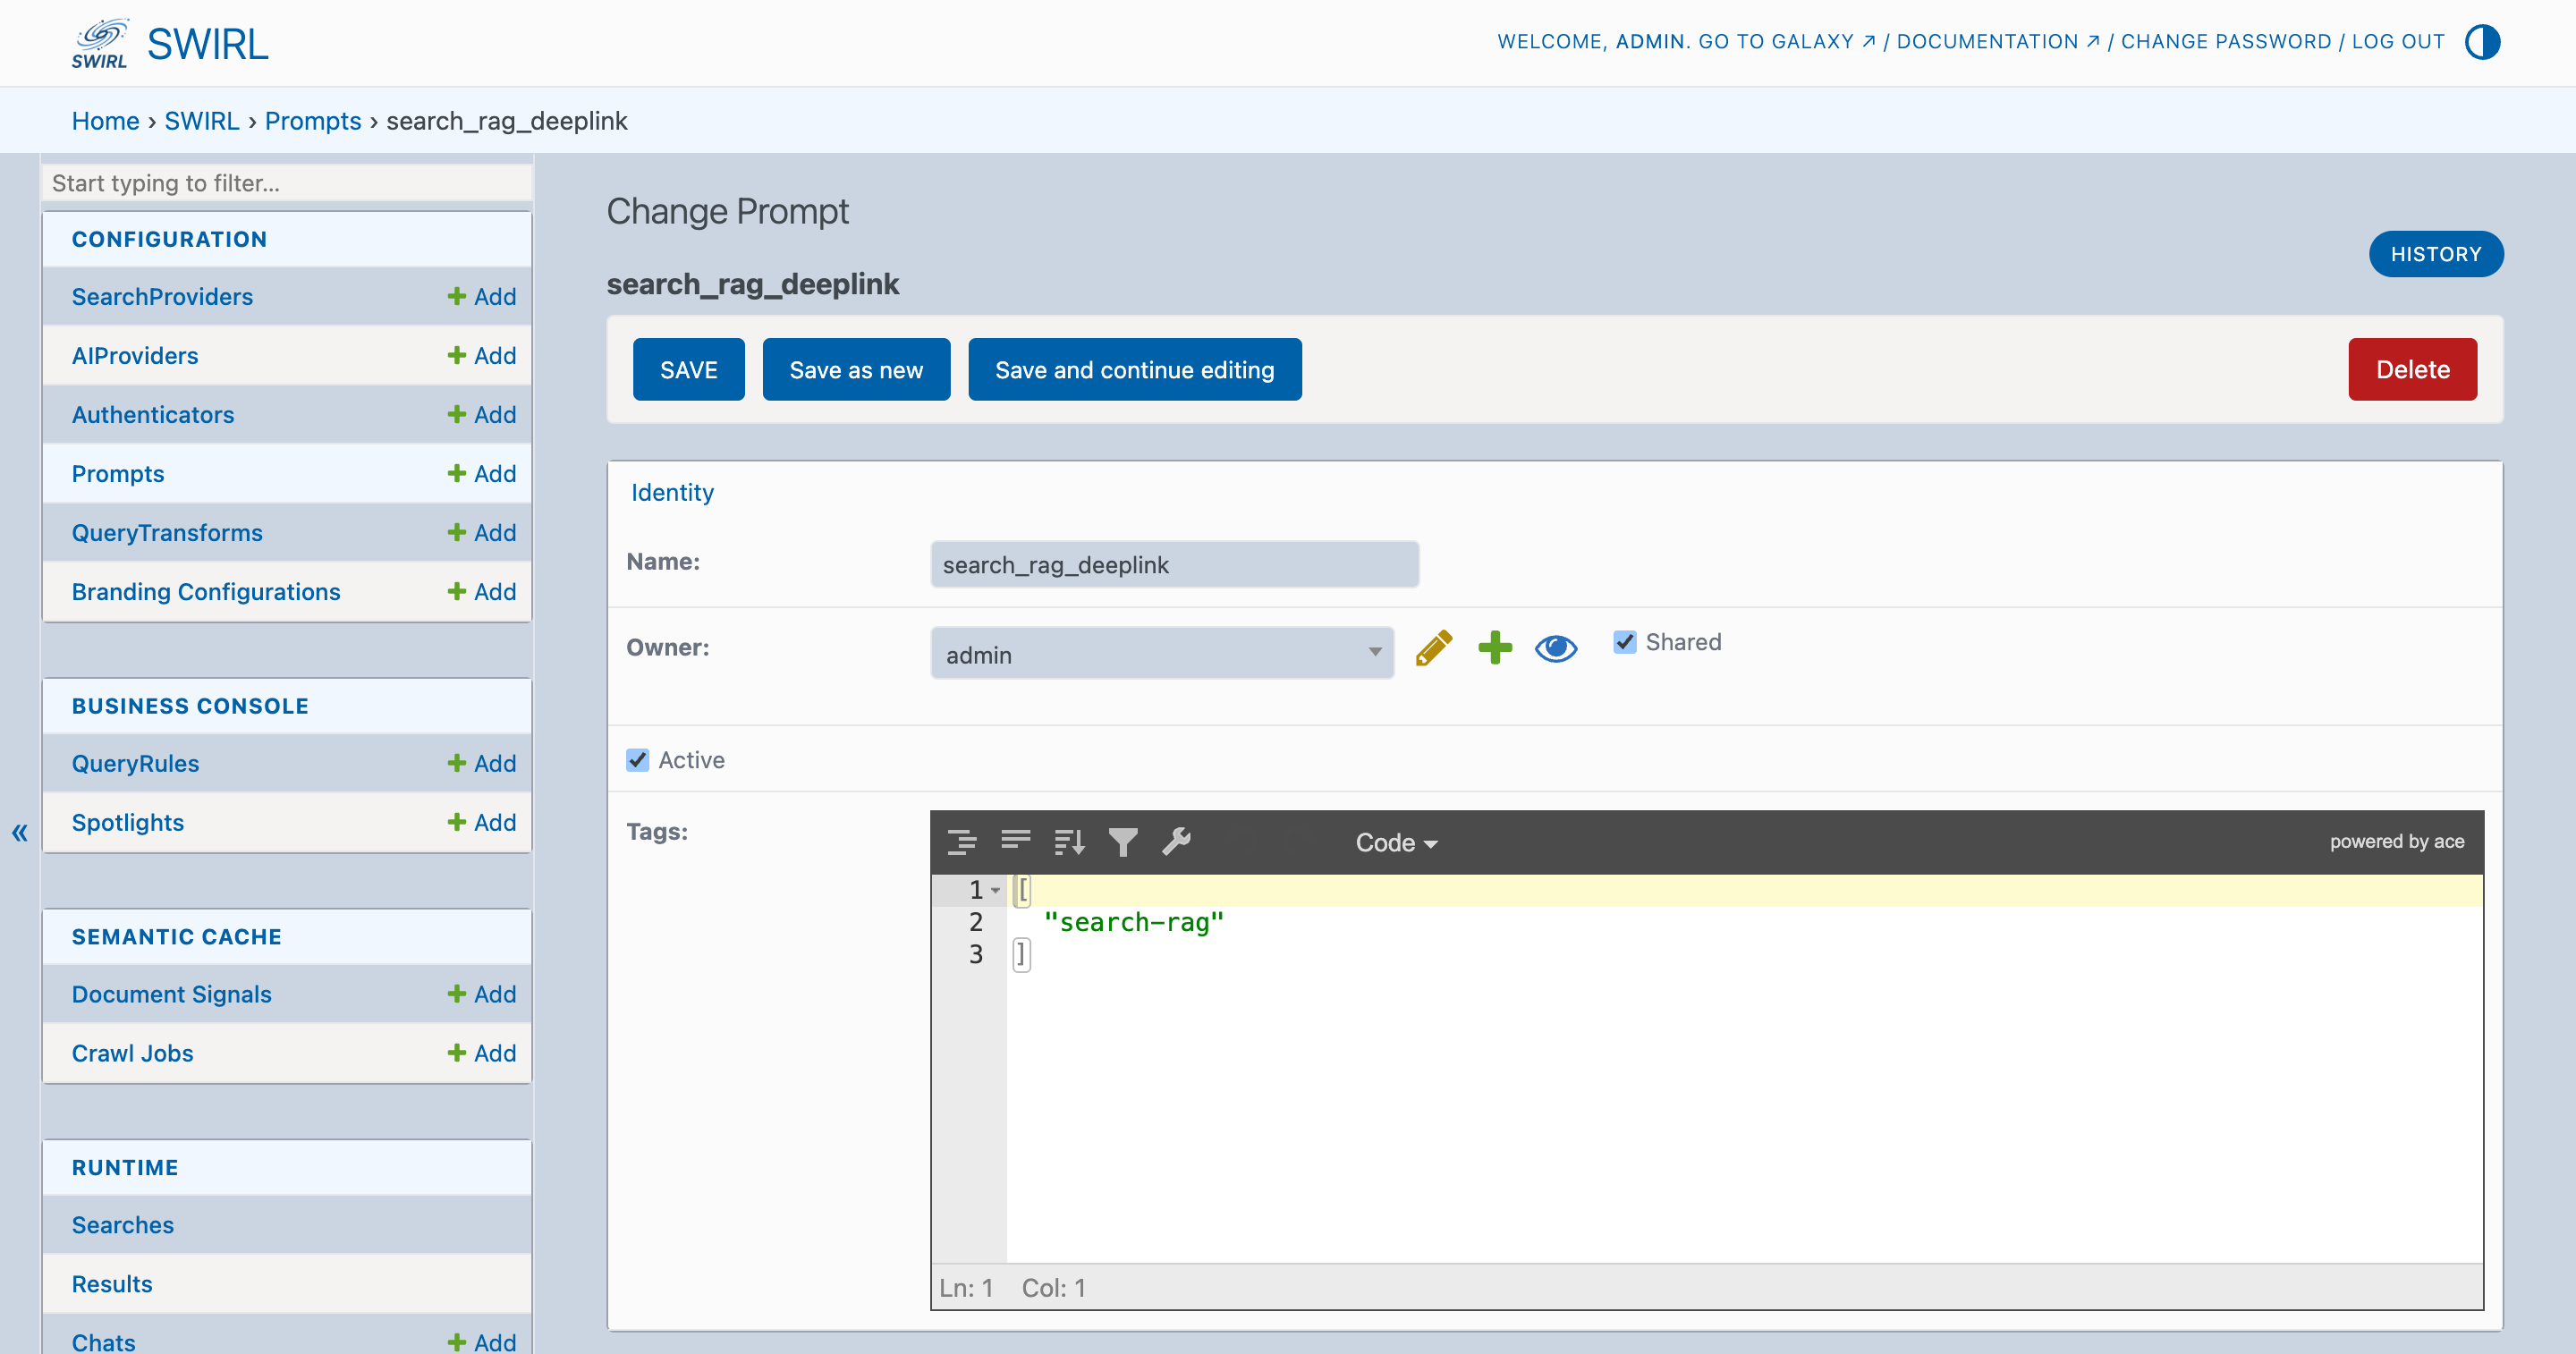Toggle the dark/light theme icon
Image resolution: width=2576 pixels, height=1354 pixels.
point(2483,42)
